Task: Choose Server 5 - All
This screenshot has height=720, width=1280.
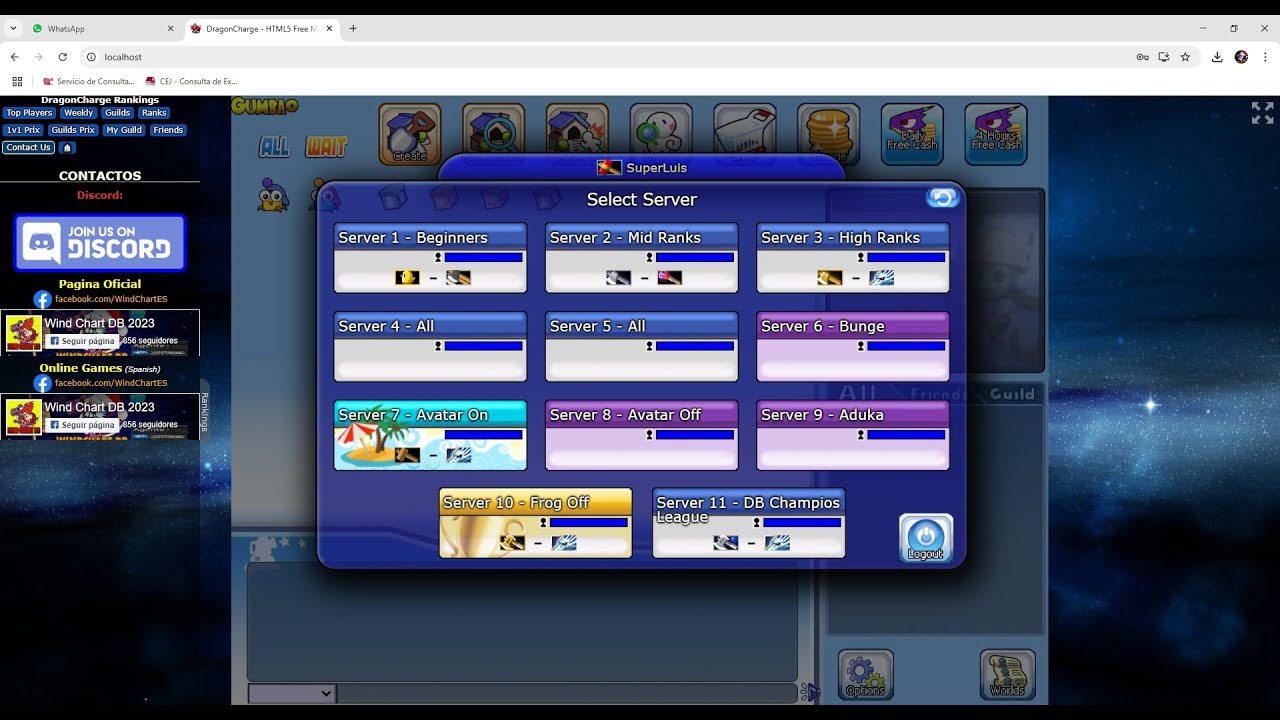Action: pos(641,346)
